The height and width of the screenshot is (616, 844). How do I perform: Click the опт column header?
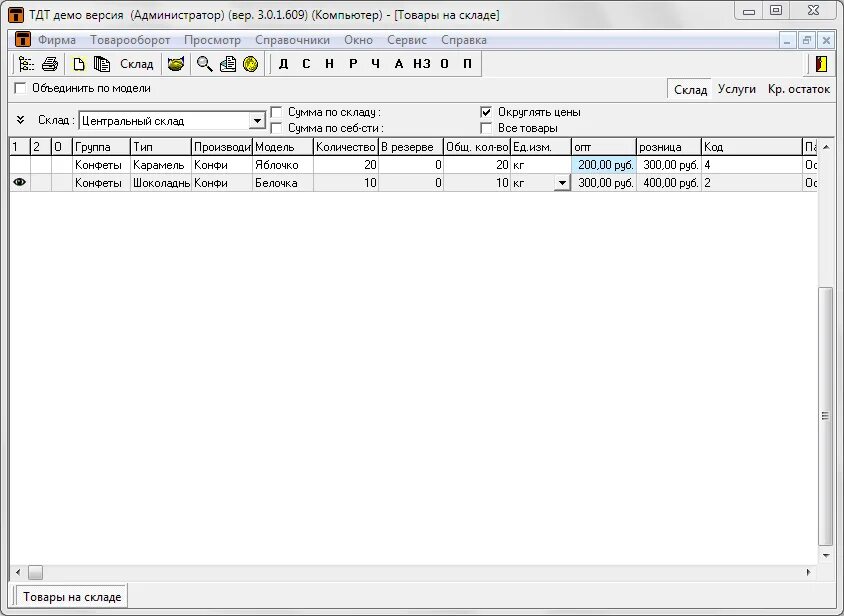coord(603,147)
